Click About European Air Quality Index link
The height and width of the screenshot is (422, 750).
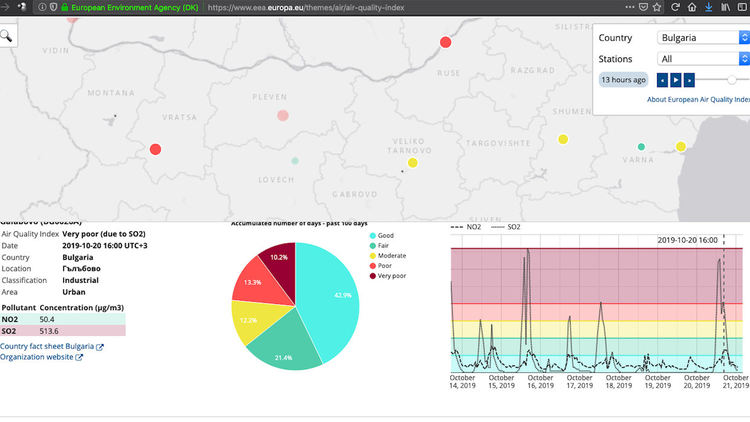(697, 100)
